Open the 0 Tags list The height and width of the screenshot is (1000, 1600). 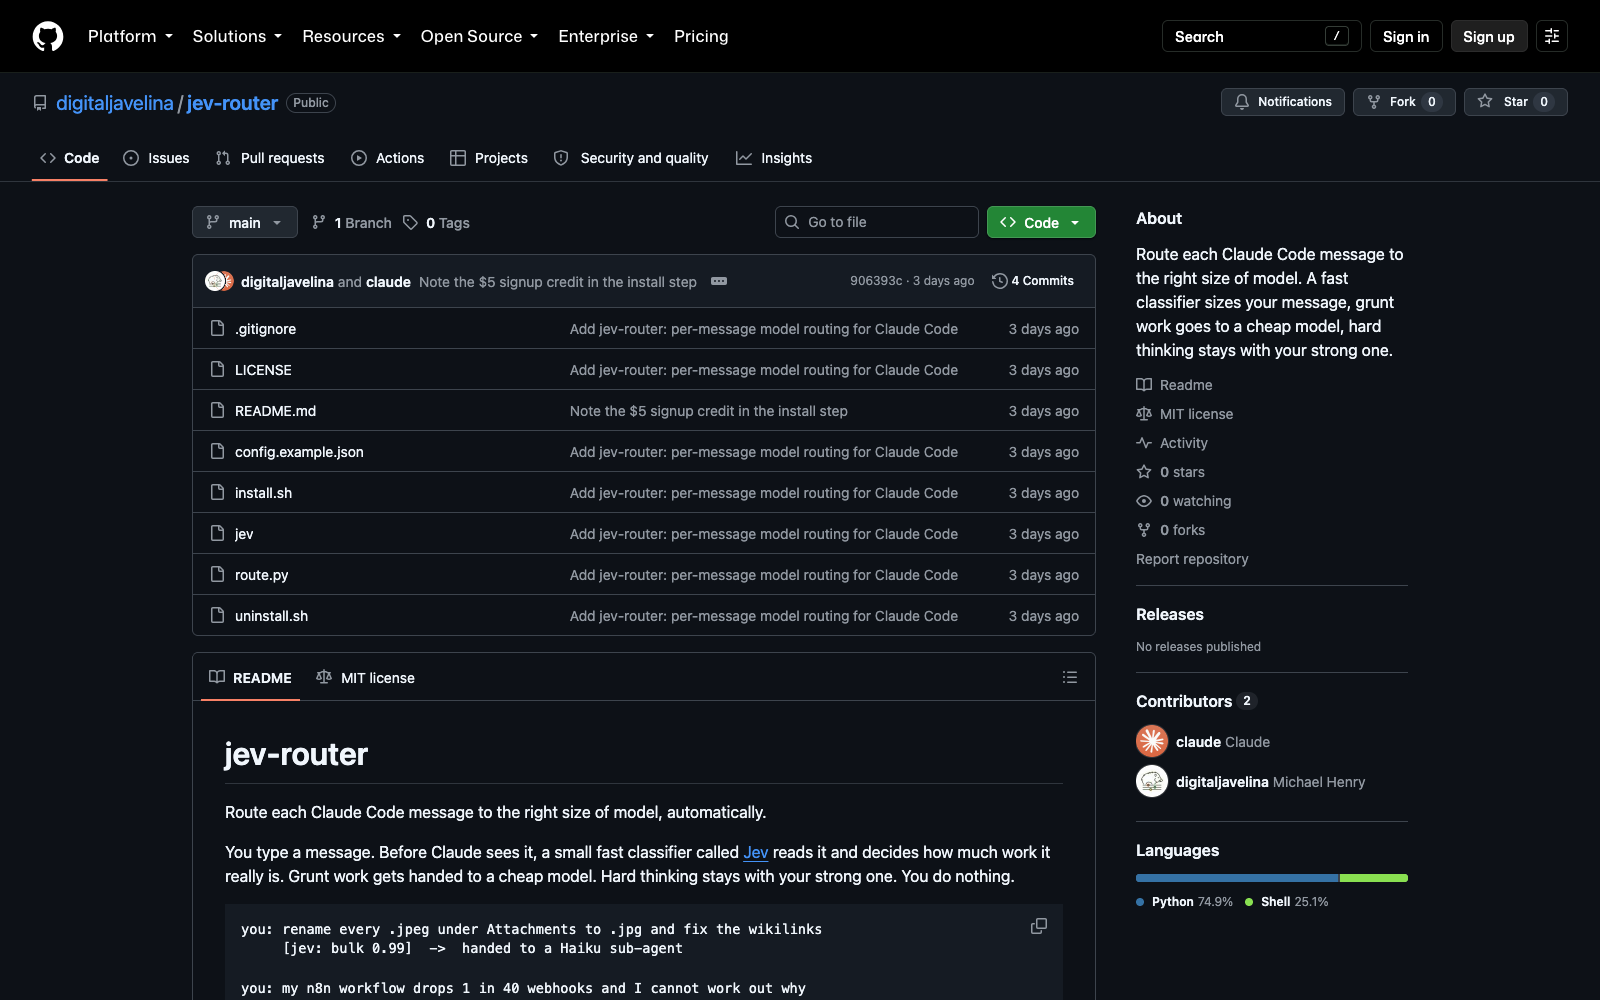tap(437, 222)
